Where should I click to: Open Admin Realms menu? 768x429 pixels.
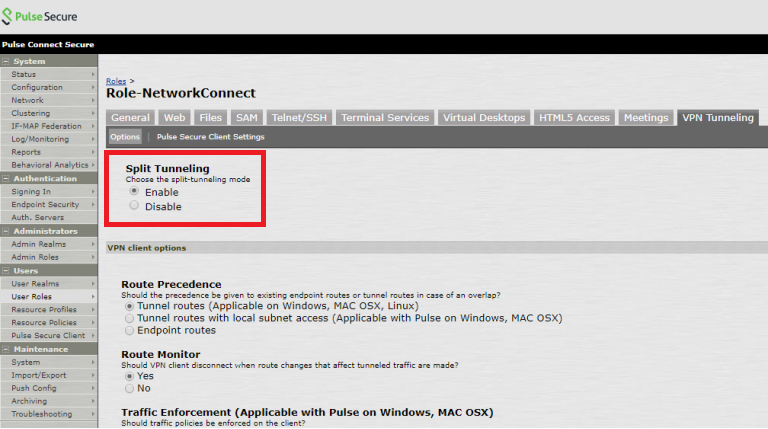tap(48, 244)
